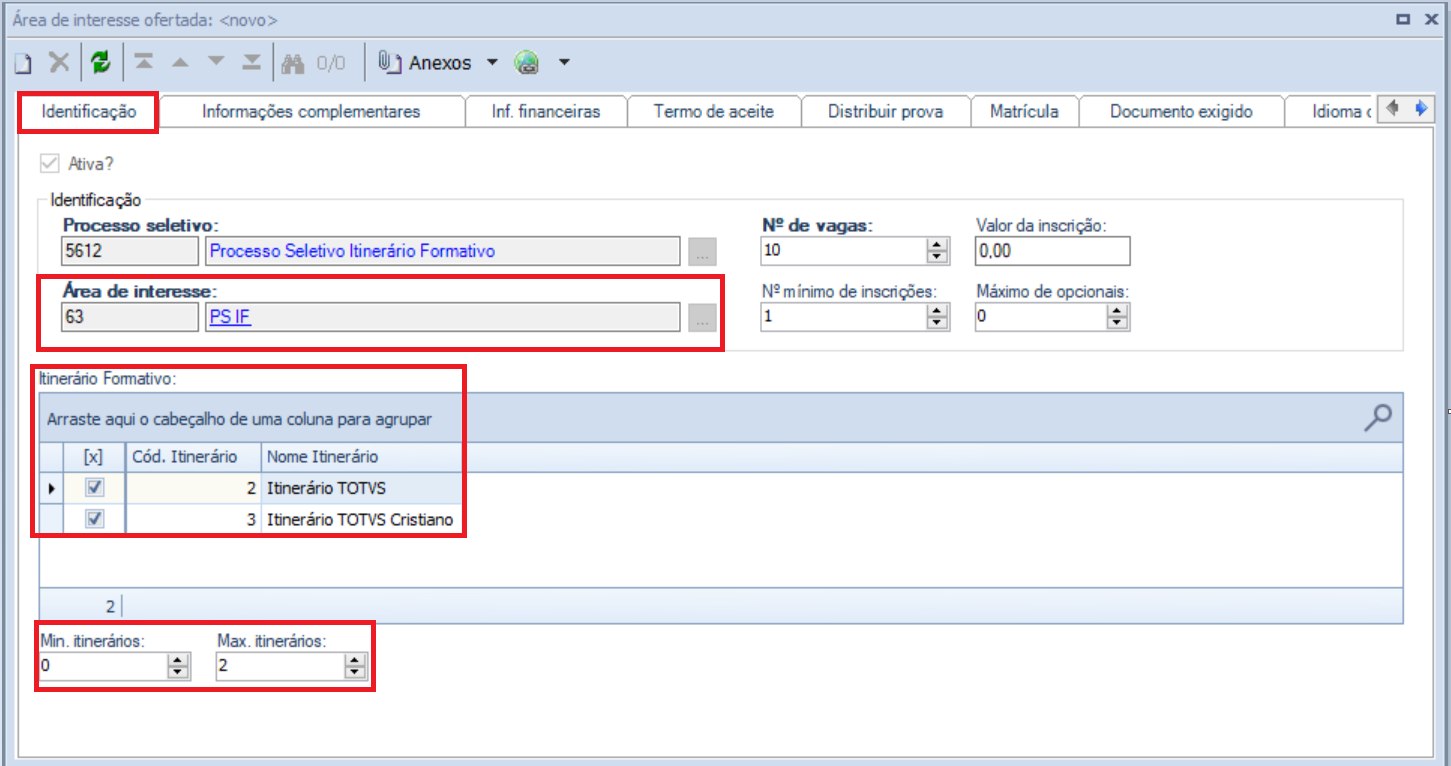
Task: Click the binoculars Find icon
Action: [x=292, y=63]
